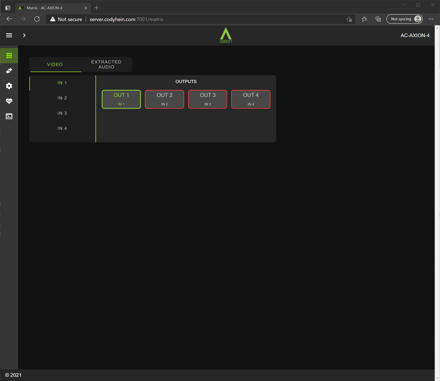The image size is (440, 381).
Task: Select input IN 4
Action: click(62, 128)
